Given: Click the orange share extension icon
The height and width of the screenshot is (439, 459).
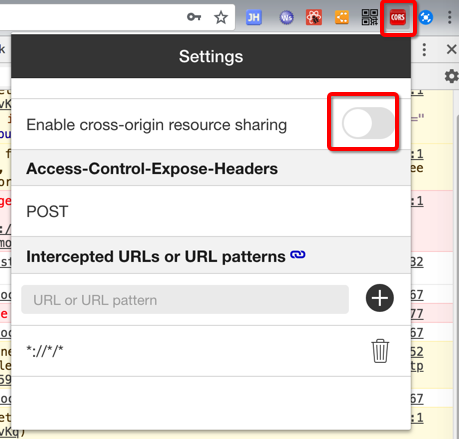Looking at the screenshot, I should click(x=342, y=17).
